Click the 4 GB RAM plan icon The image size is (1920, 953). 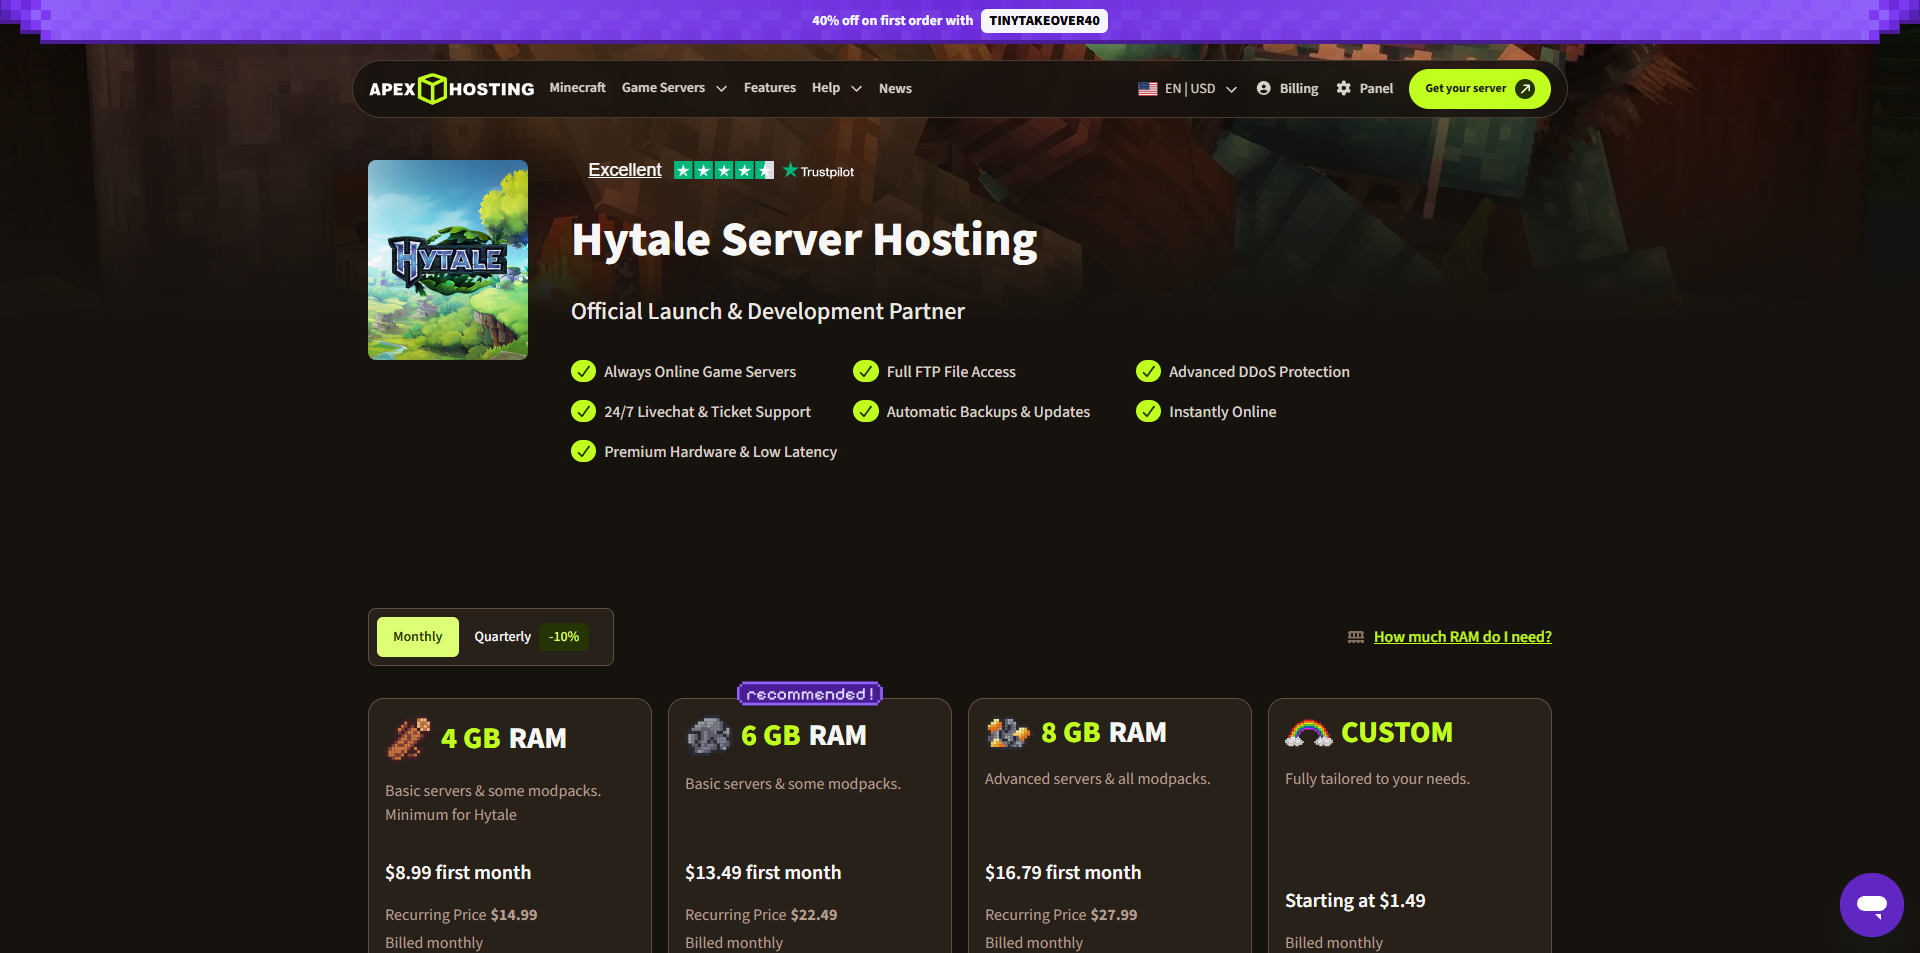[408, 739]
